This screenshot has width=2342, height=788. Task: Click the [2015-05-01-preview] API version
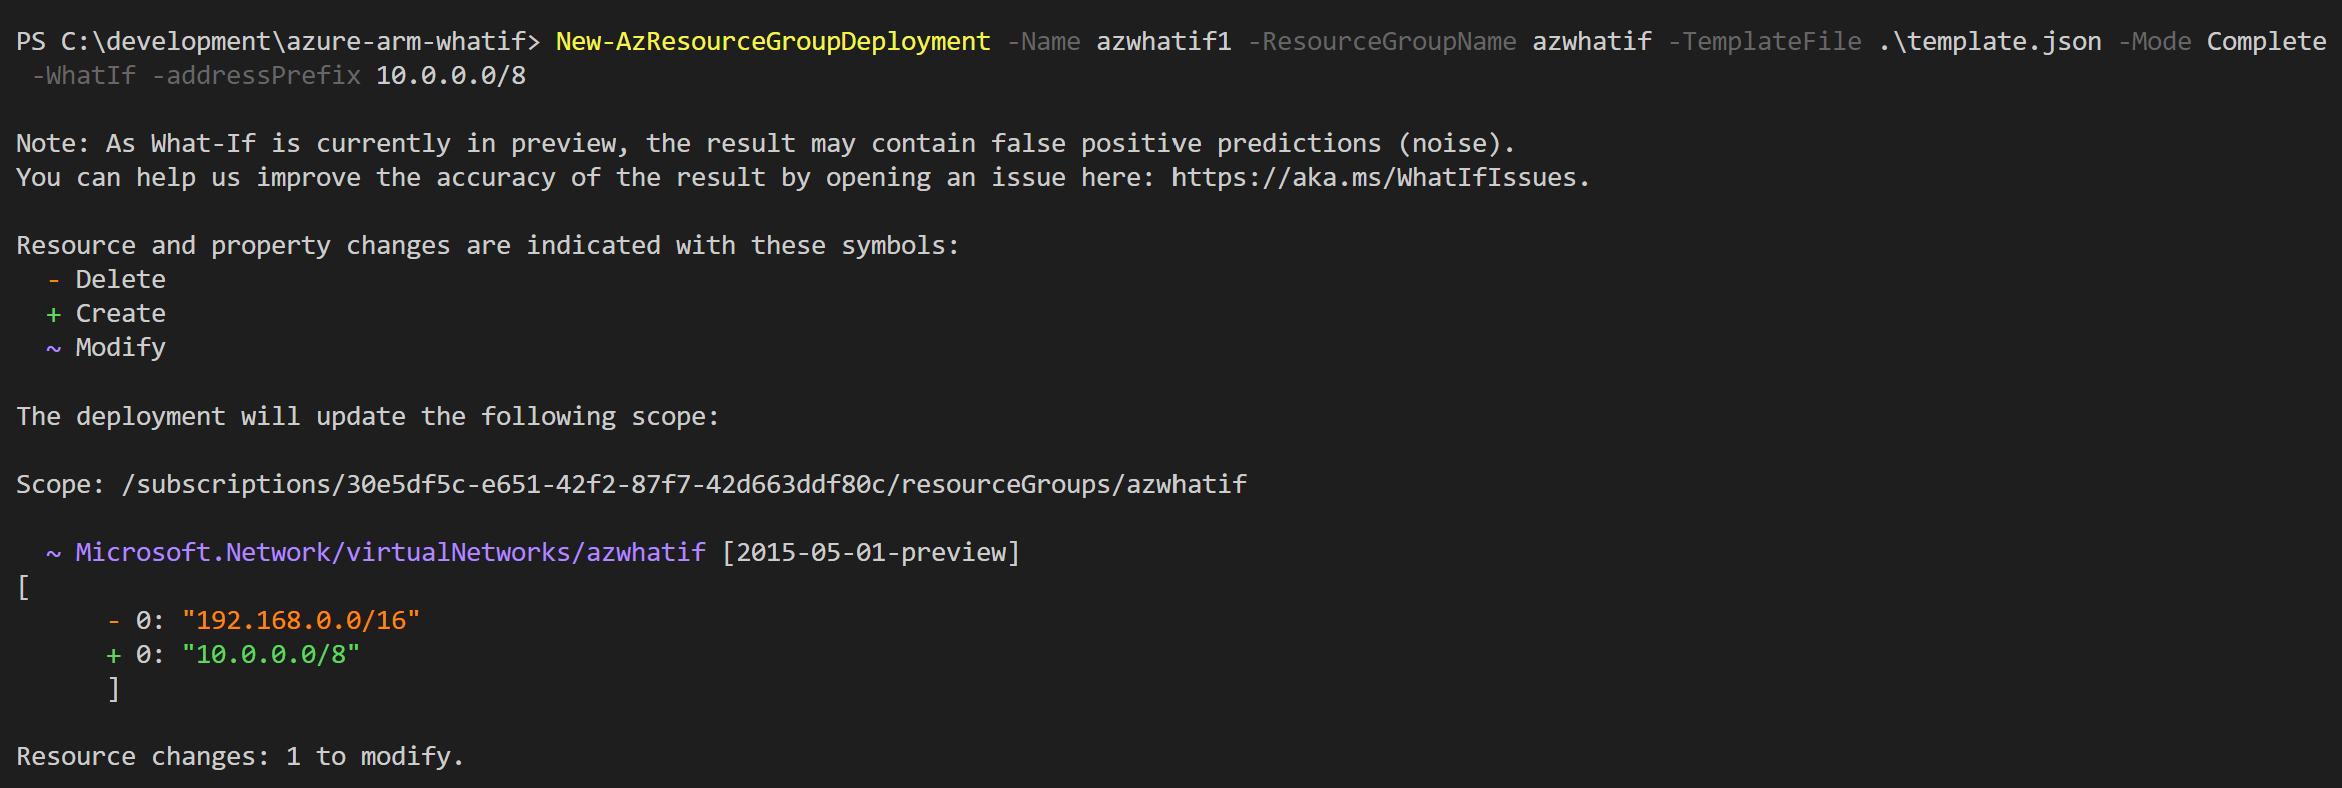pyautogui.click(x=871, y=553)
